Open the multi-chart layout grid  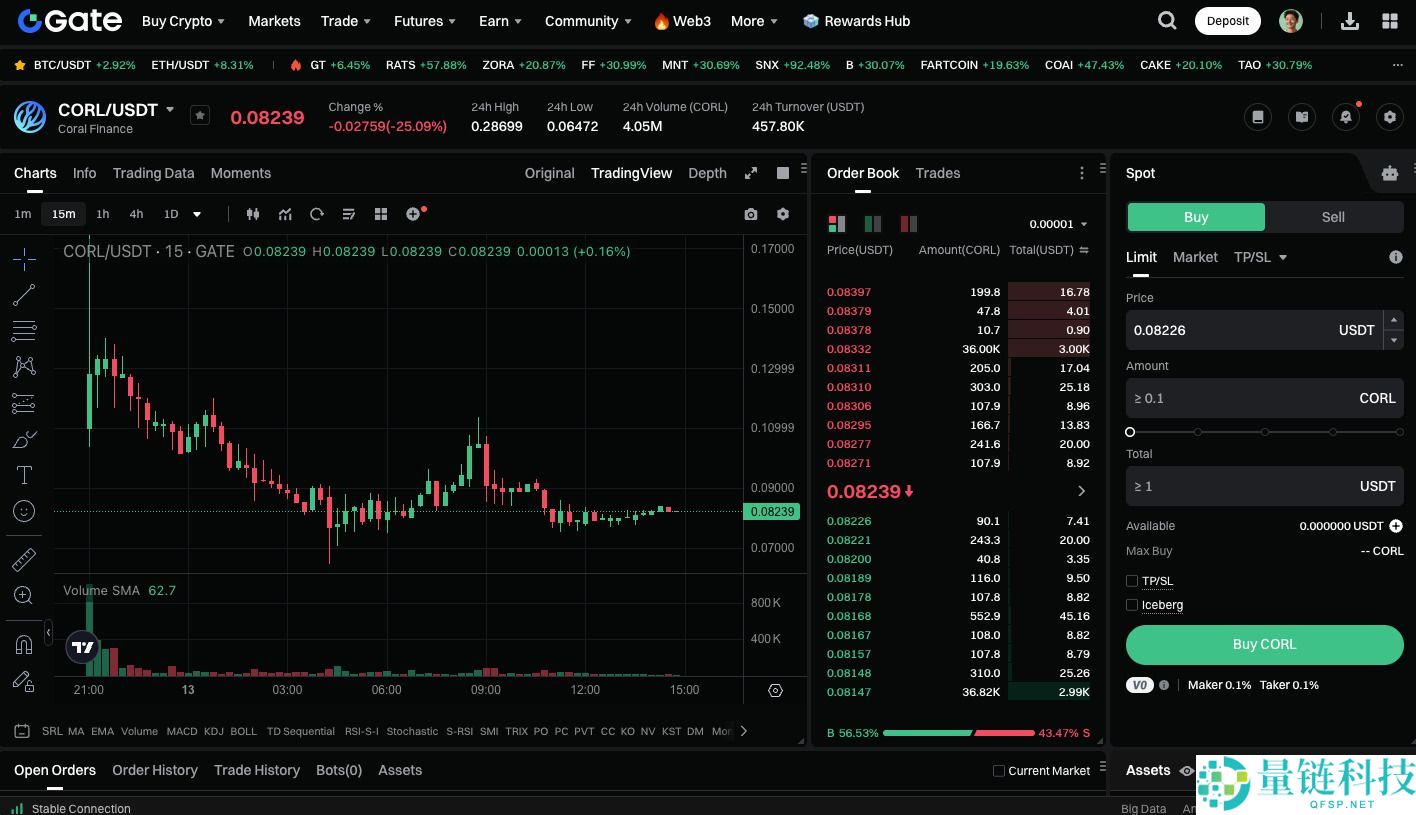(381, 214)
